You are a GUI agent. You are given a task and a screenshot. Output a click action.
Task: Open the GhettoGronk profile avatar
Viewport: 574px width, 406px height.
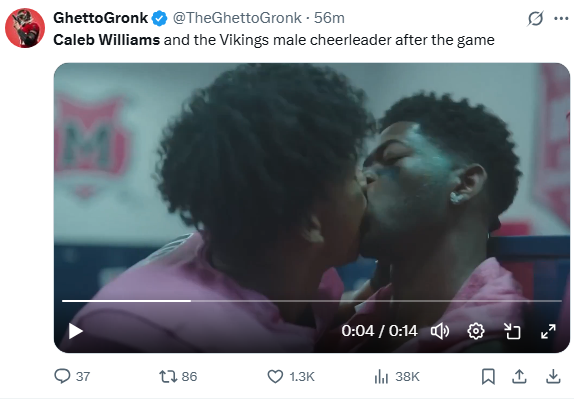[25, 28]
